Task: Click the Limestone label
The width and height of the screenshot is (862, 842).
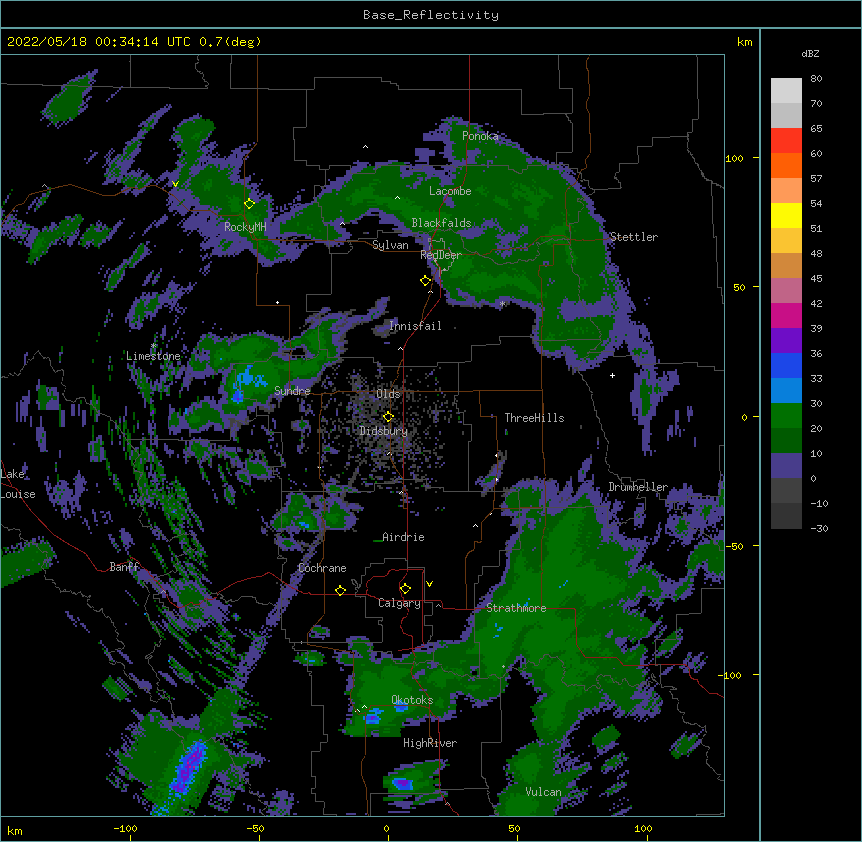Action: click(x=153, y=356)
